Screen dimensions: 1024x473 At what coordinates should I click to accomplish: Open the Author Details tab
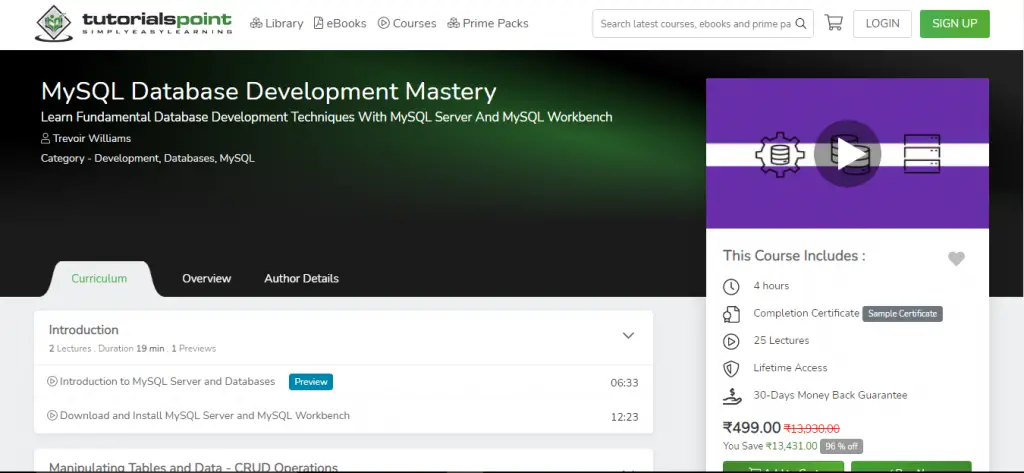pyautogui.click(x=301, y=278)
